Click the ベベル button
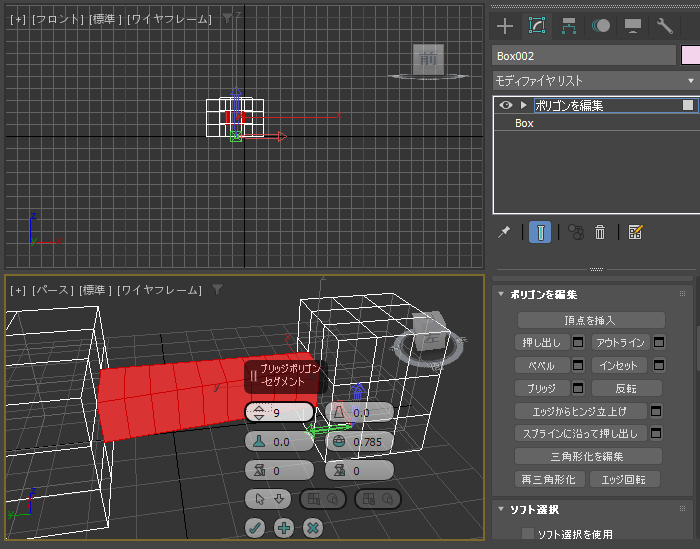Viewport: 700px width, 549px height. tap(542, 366)
